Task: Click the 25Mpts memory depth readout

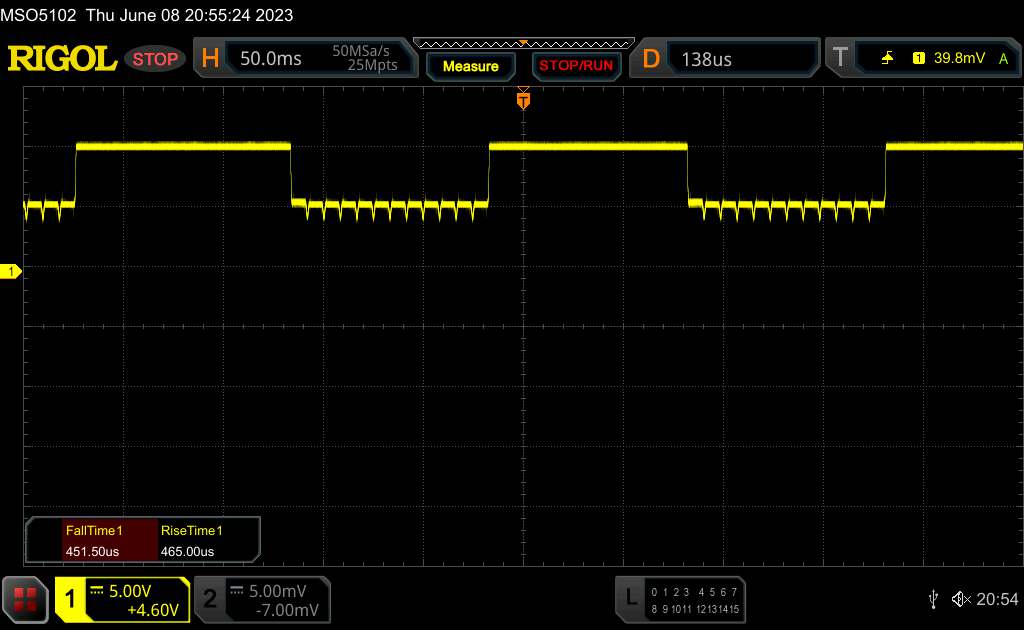Action: click(x=372, y=65)
